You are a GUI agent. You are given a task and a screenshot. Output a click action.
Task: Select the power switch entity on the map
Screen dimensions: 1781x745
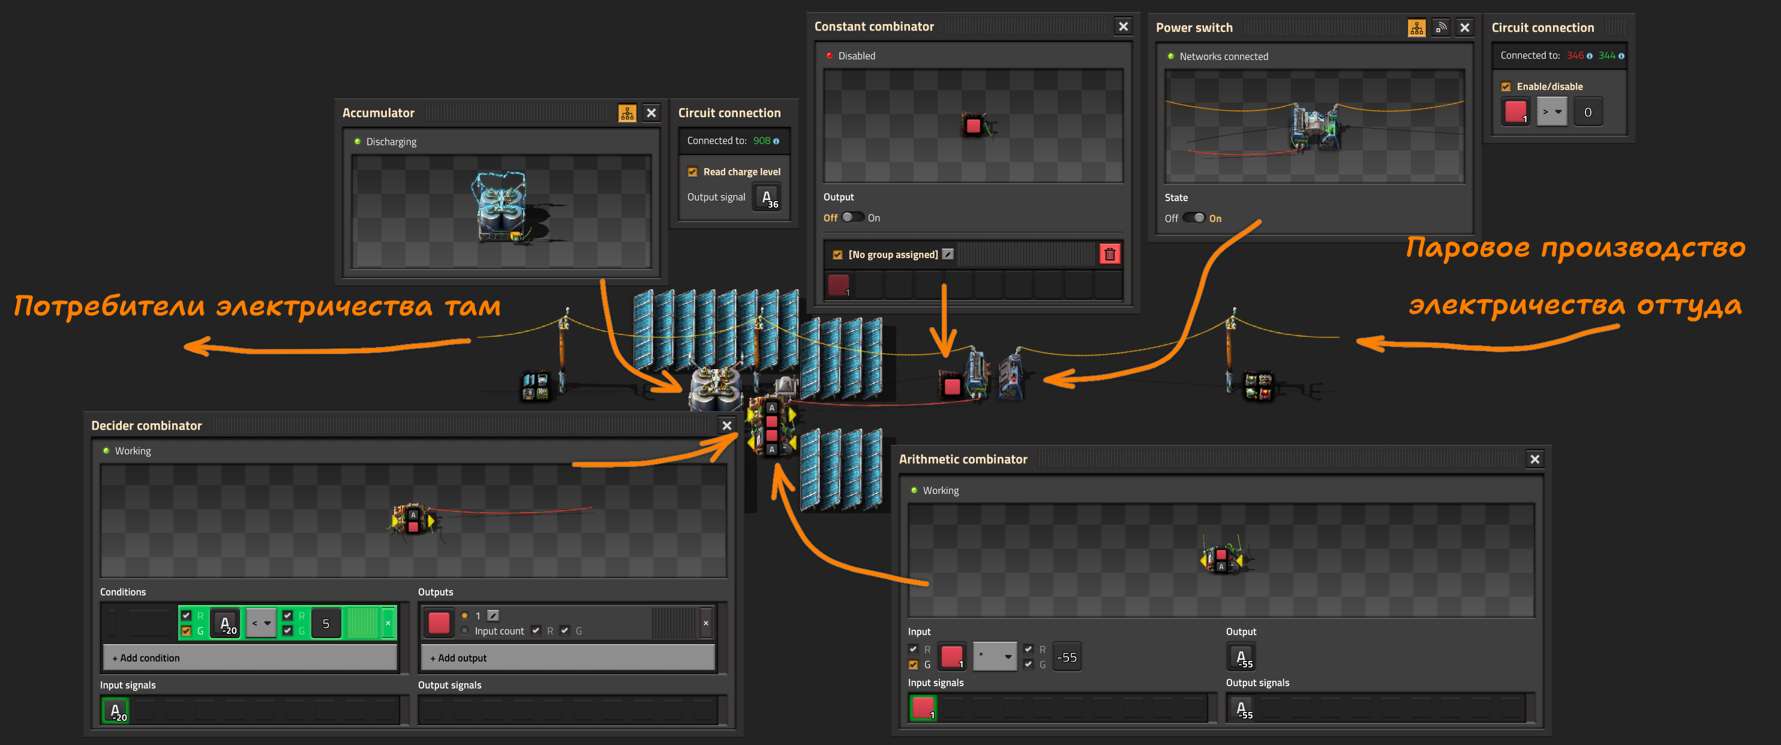(x=994, y=374)
